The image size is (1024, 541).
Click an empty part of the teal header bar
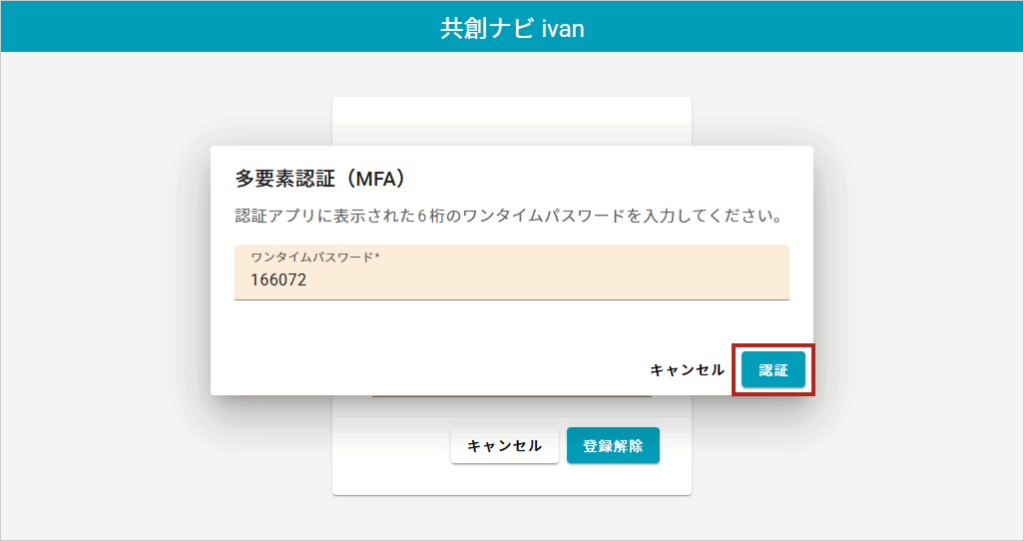[x=200, y=27]
